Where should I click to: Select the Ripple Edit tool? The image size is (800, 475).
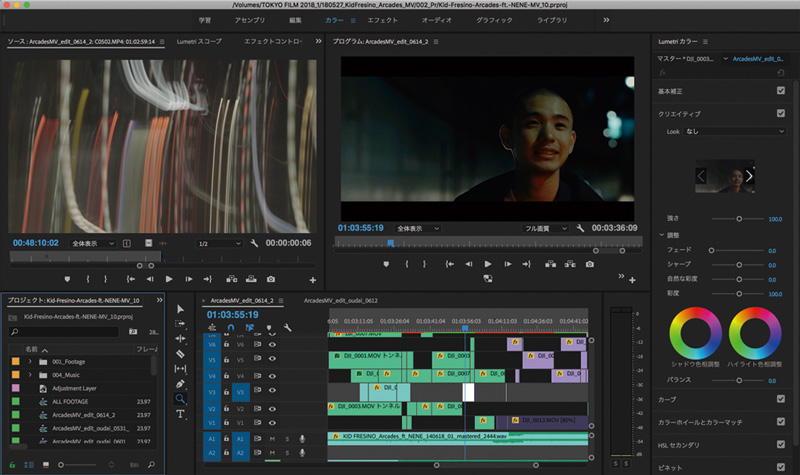pos(180,338)
